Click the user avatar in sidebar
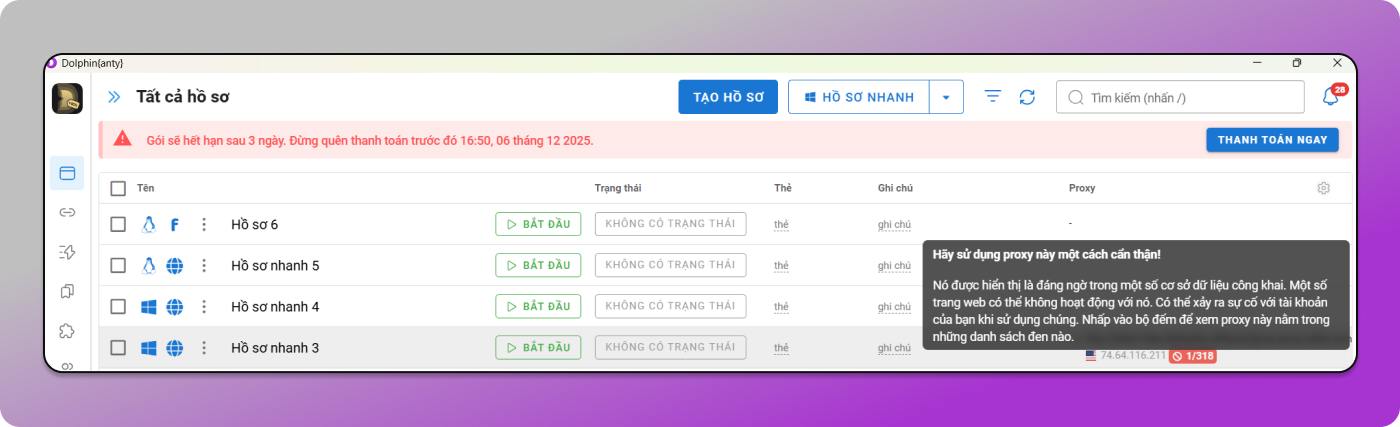Viewport: 1400px width, 427px height. pos(67,98)
